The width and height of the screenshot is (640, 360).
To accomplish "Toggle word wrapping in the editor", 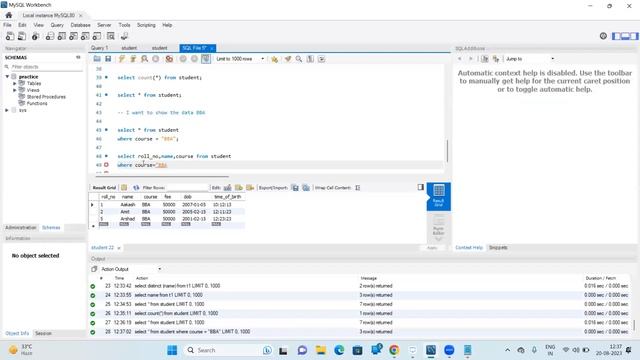I will pos(322,59).
